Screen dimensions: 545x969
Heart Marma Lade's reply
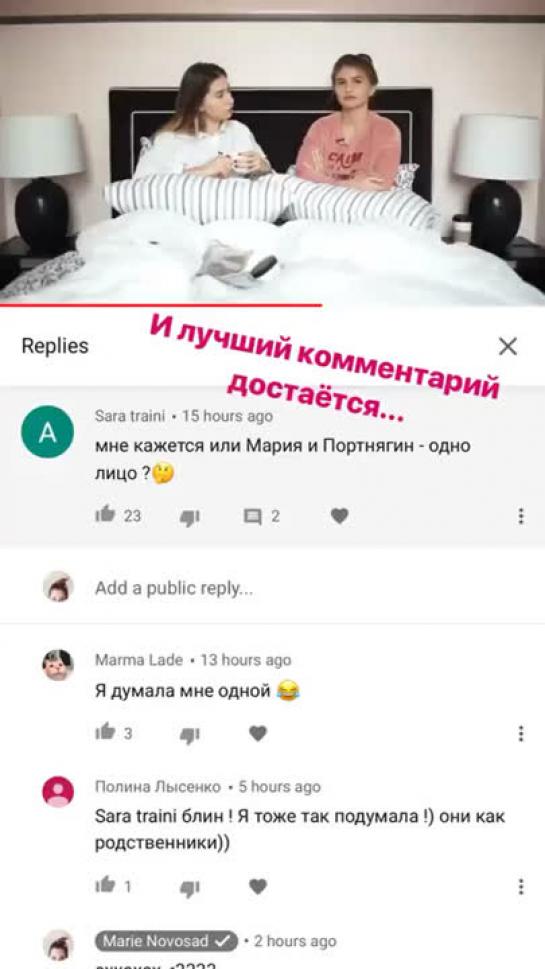(258, 734)
